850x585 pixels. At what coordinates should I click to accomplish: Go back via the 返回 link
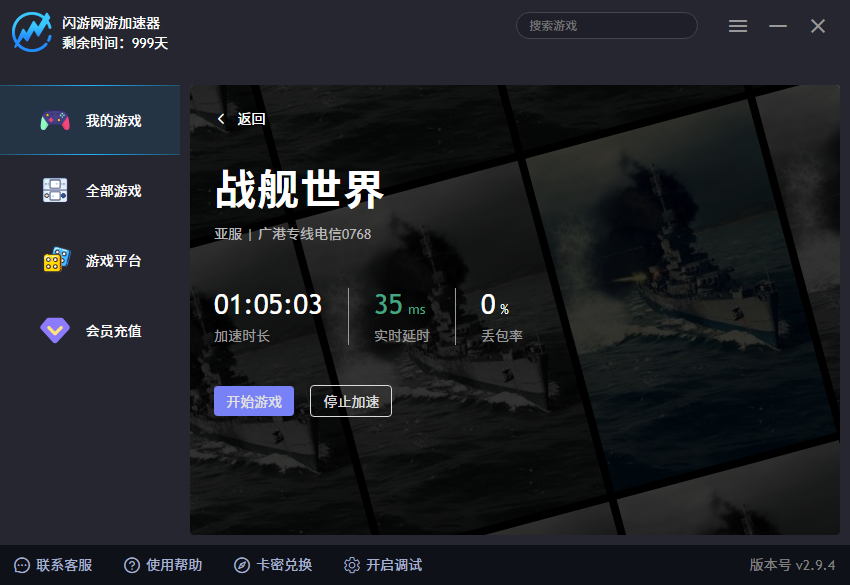click(251, 119)
